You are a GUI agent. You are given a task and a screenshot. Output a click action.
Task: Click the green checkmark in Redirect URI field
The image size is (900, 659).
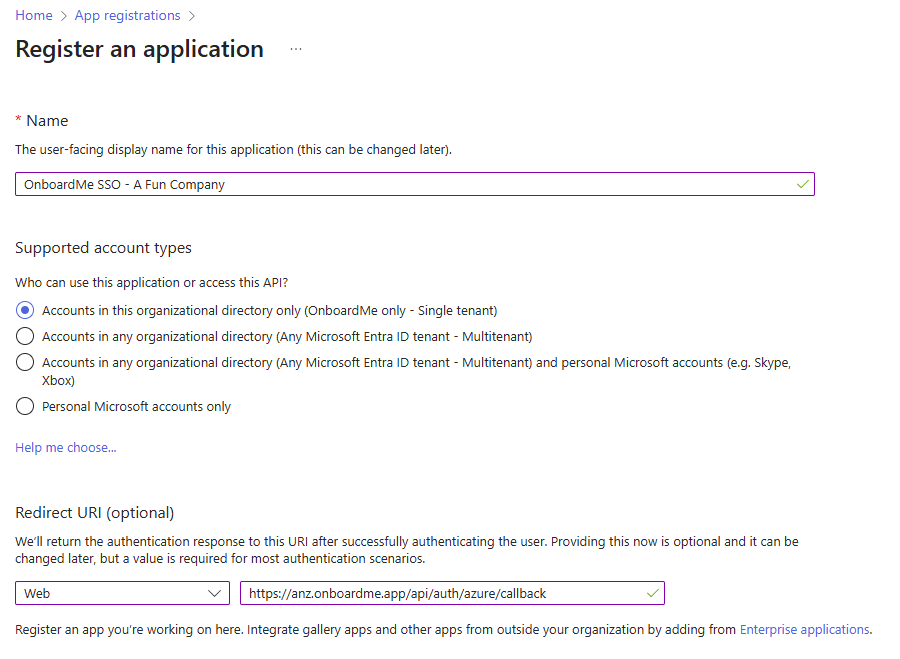[x=652, y=593]
